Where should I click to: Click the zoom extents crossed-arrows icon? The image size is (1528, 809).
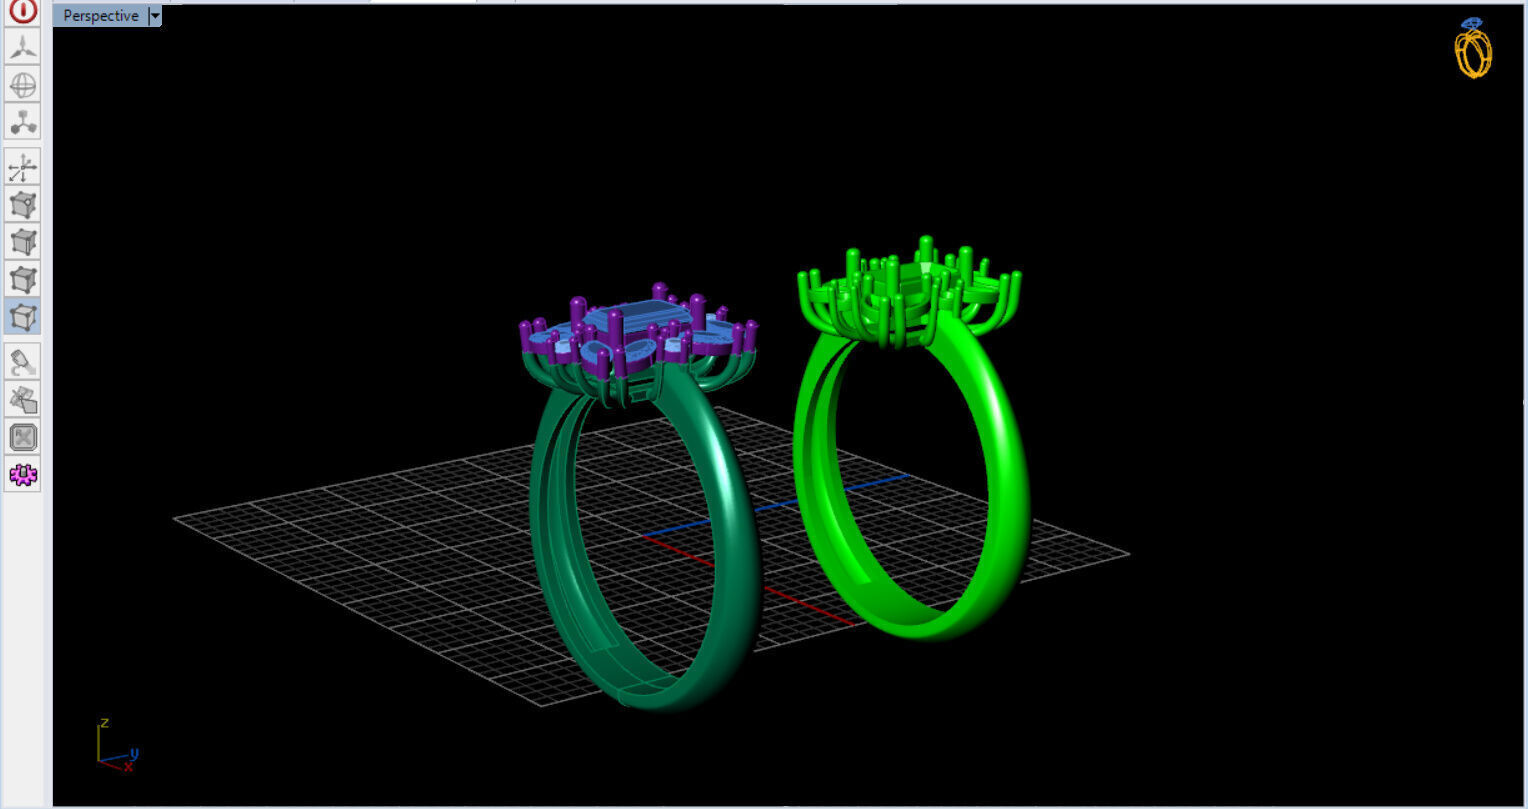pos(23,437)
